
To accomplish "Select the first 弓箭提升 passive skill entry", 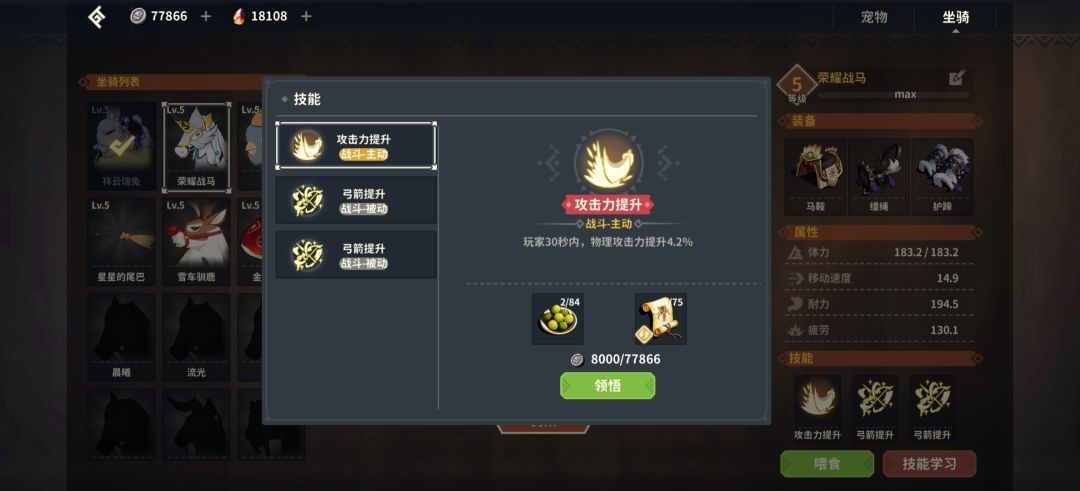I will (x=356, y=200).
